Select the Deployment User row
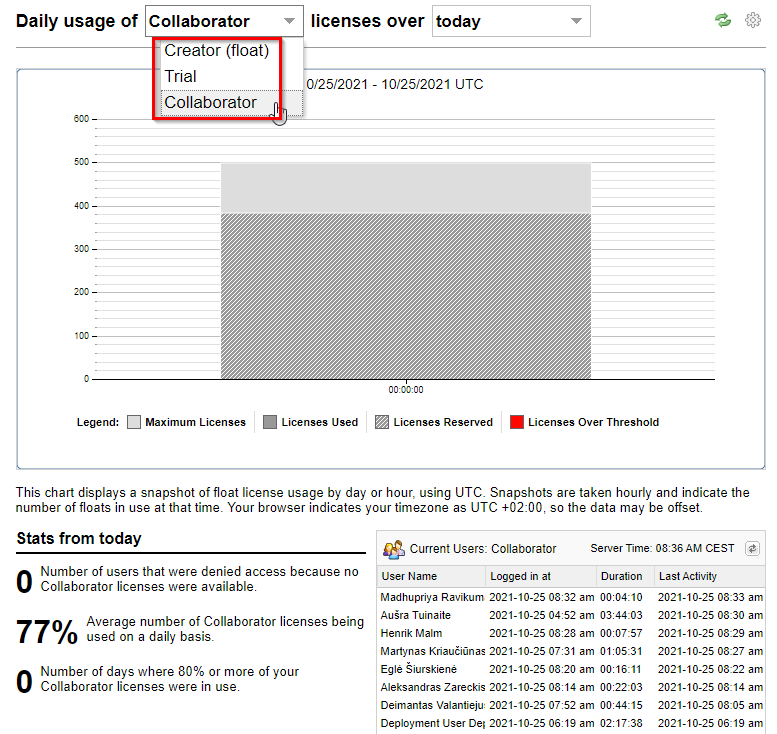This screenshot has height=734, width=777. pos(571,723)
